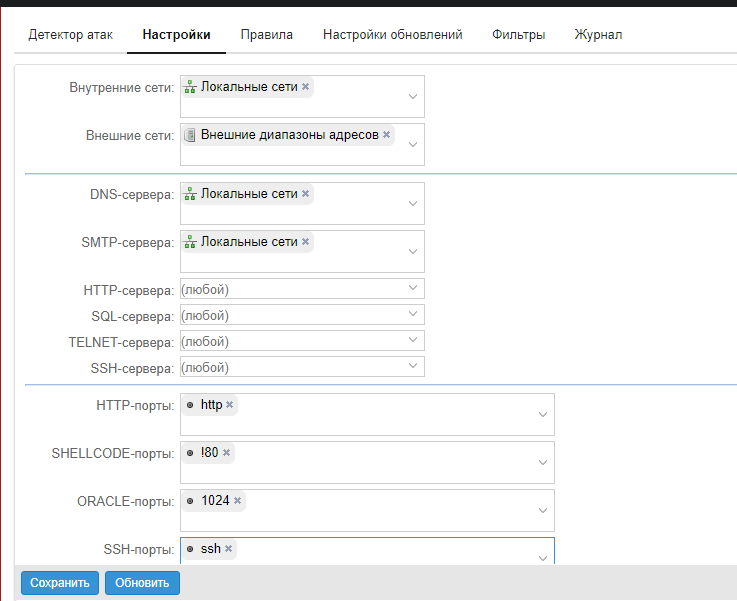The height and width of the screenshot is (601, 737).
Task: Open SSH-сервера dropdown arrow
Action: [413, 366]
